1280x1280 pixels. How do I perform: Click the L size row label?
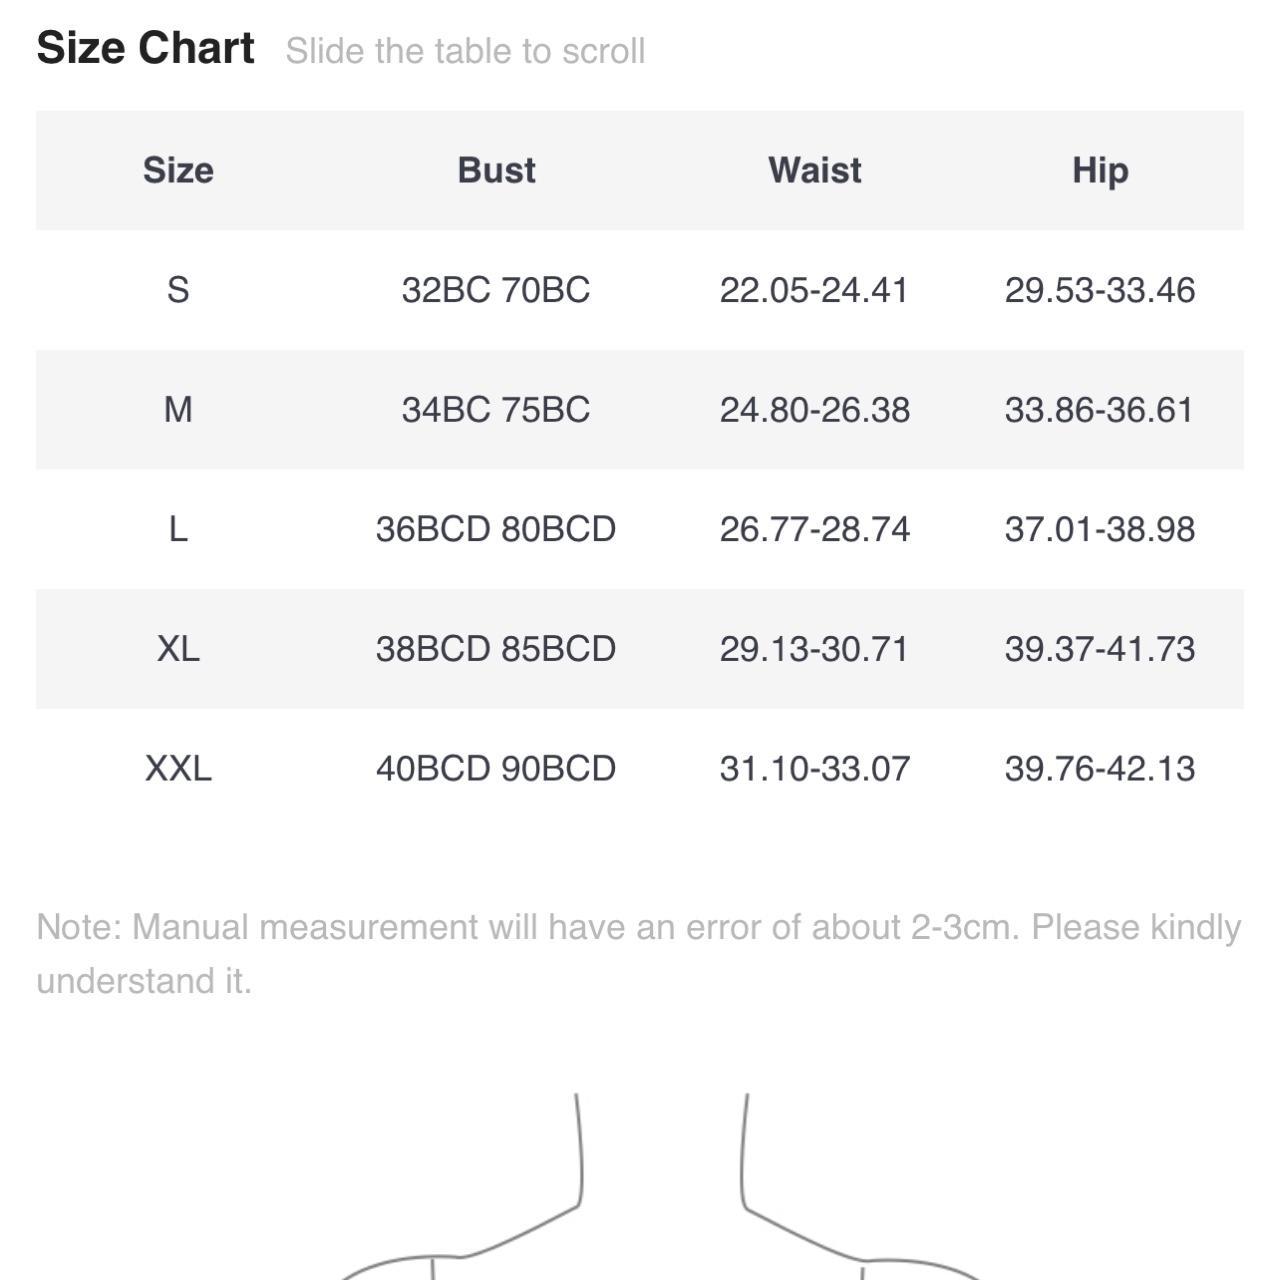tap(178, 529)
